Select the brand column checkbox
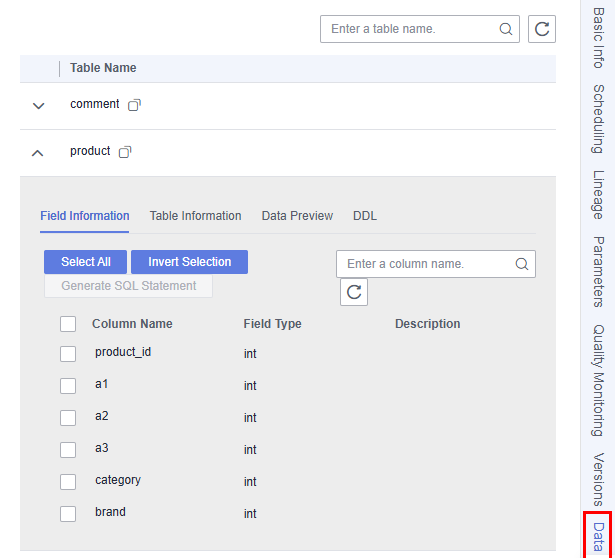 [x=68, y=514]
